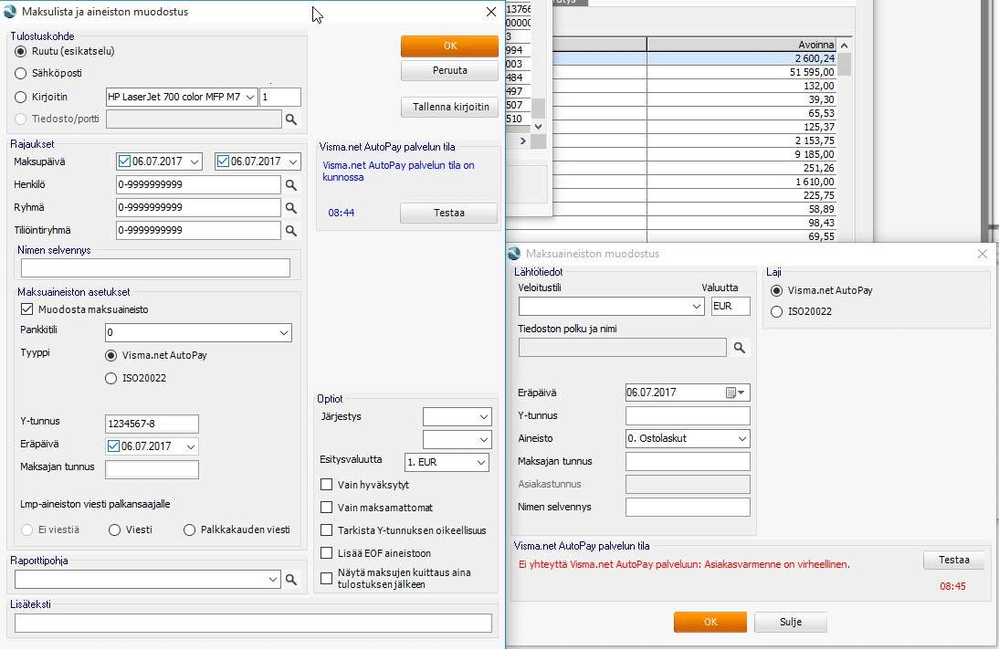Click scroll up arrow of Avoinna table
The image size is (999, 649).
click(x=844, y=45)
